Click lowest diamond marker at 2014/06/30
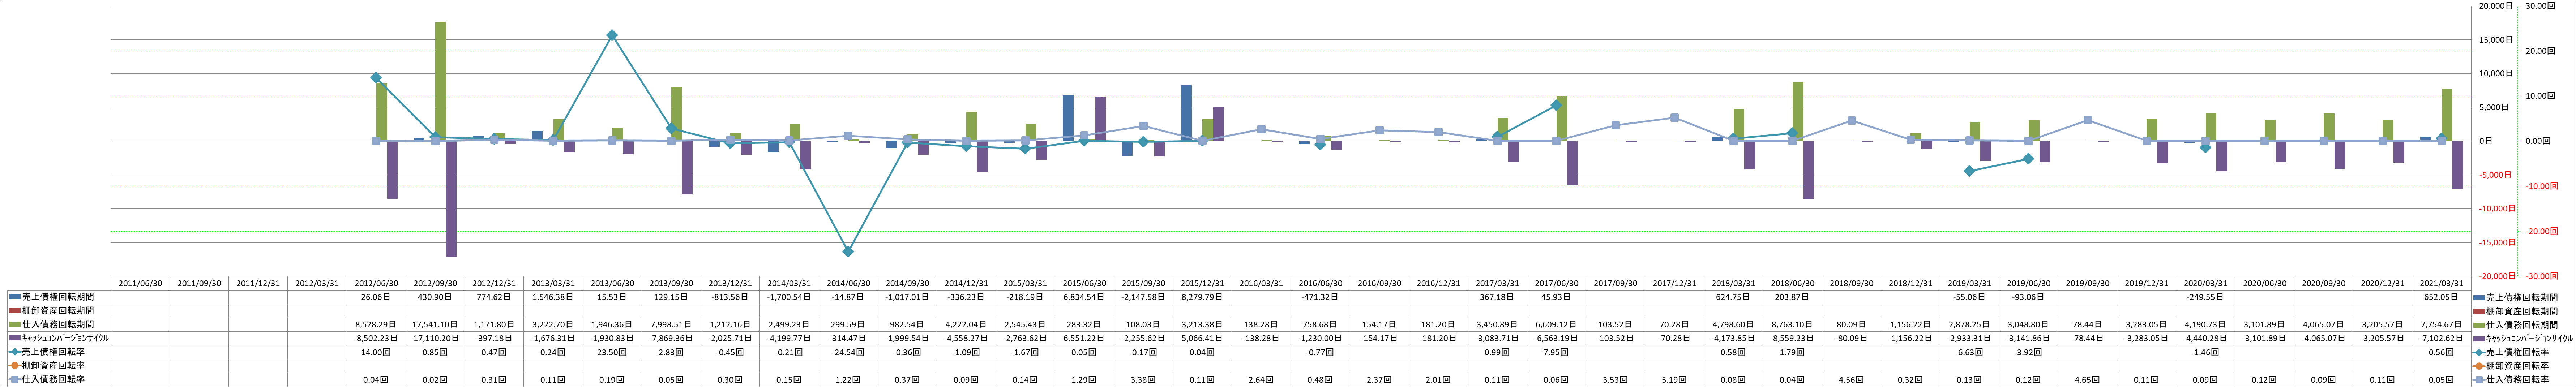 click(848, 251)
